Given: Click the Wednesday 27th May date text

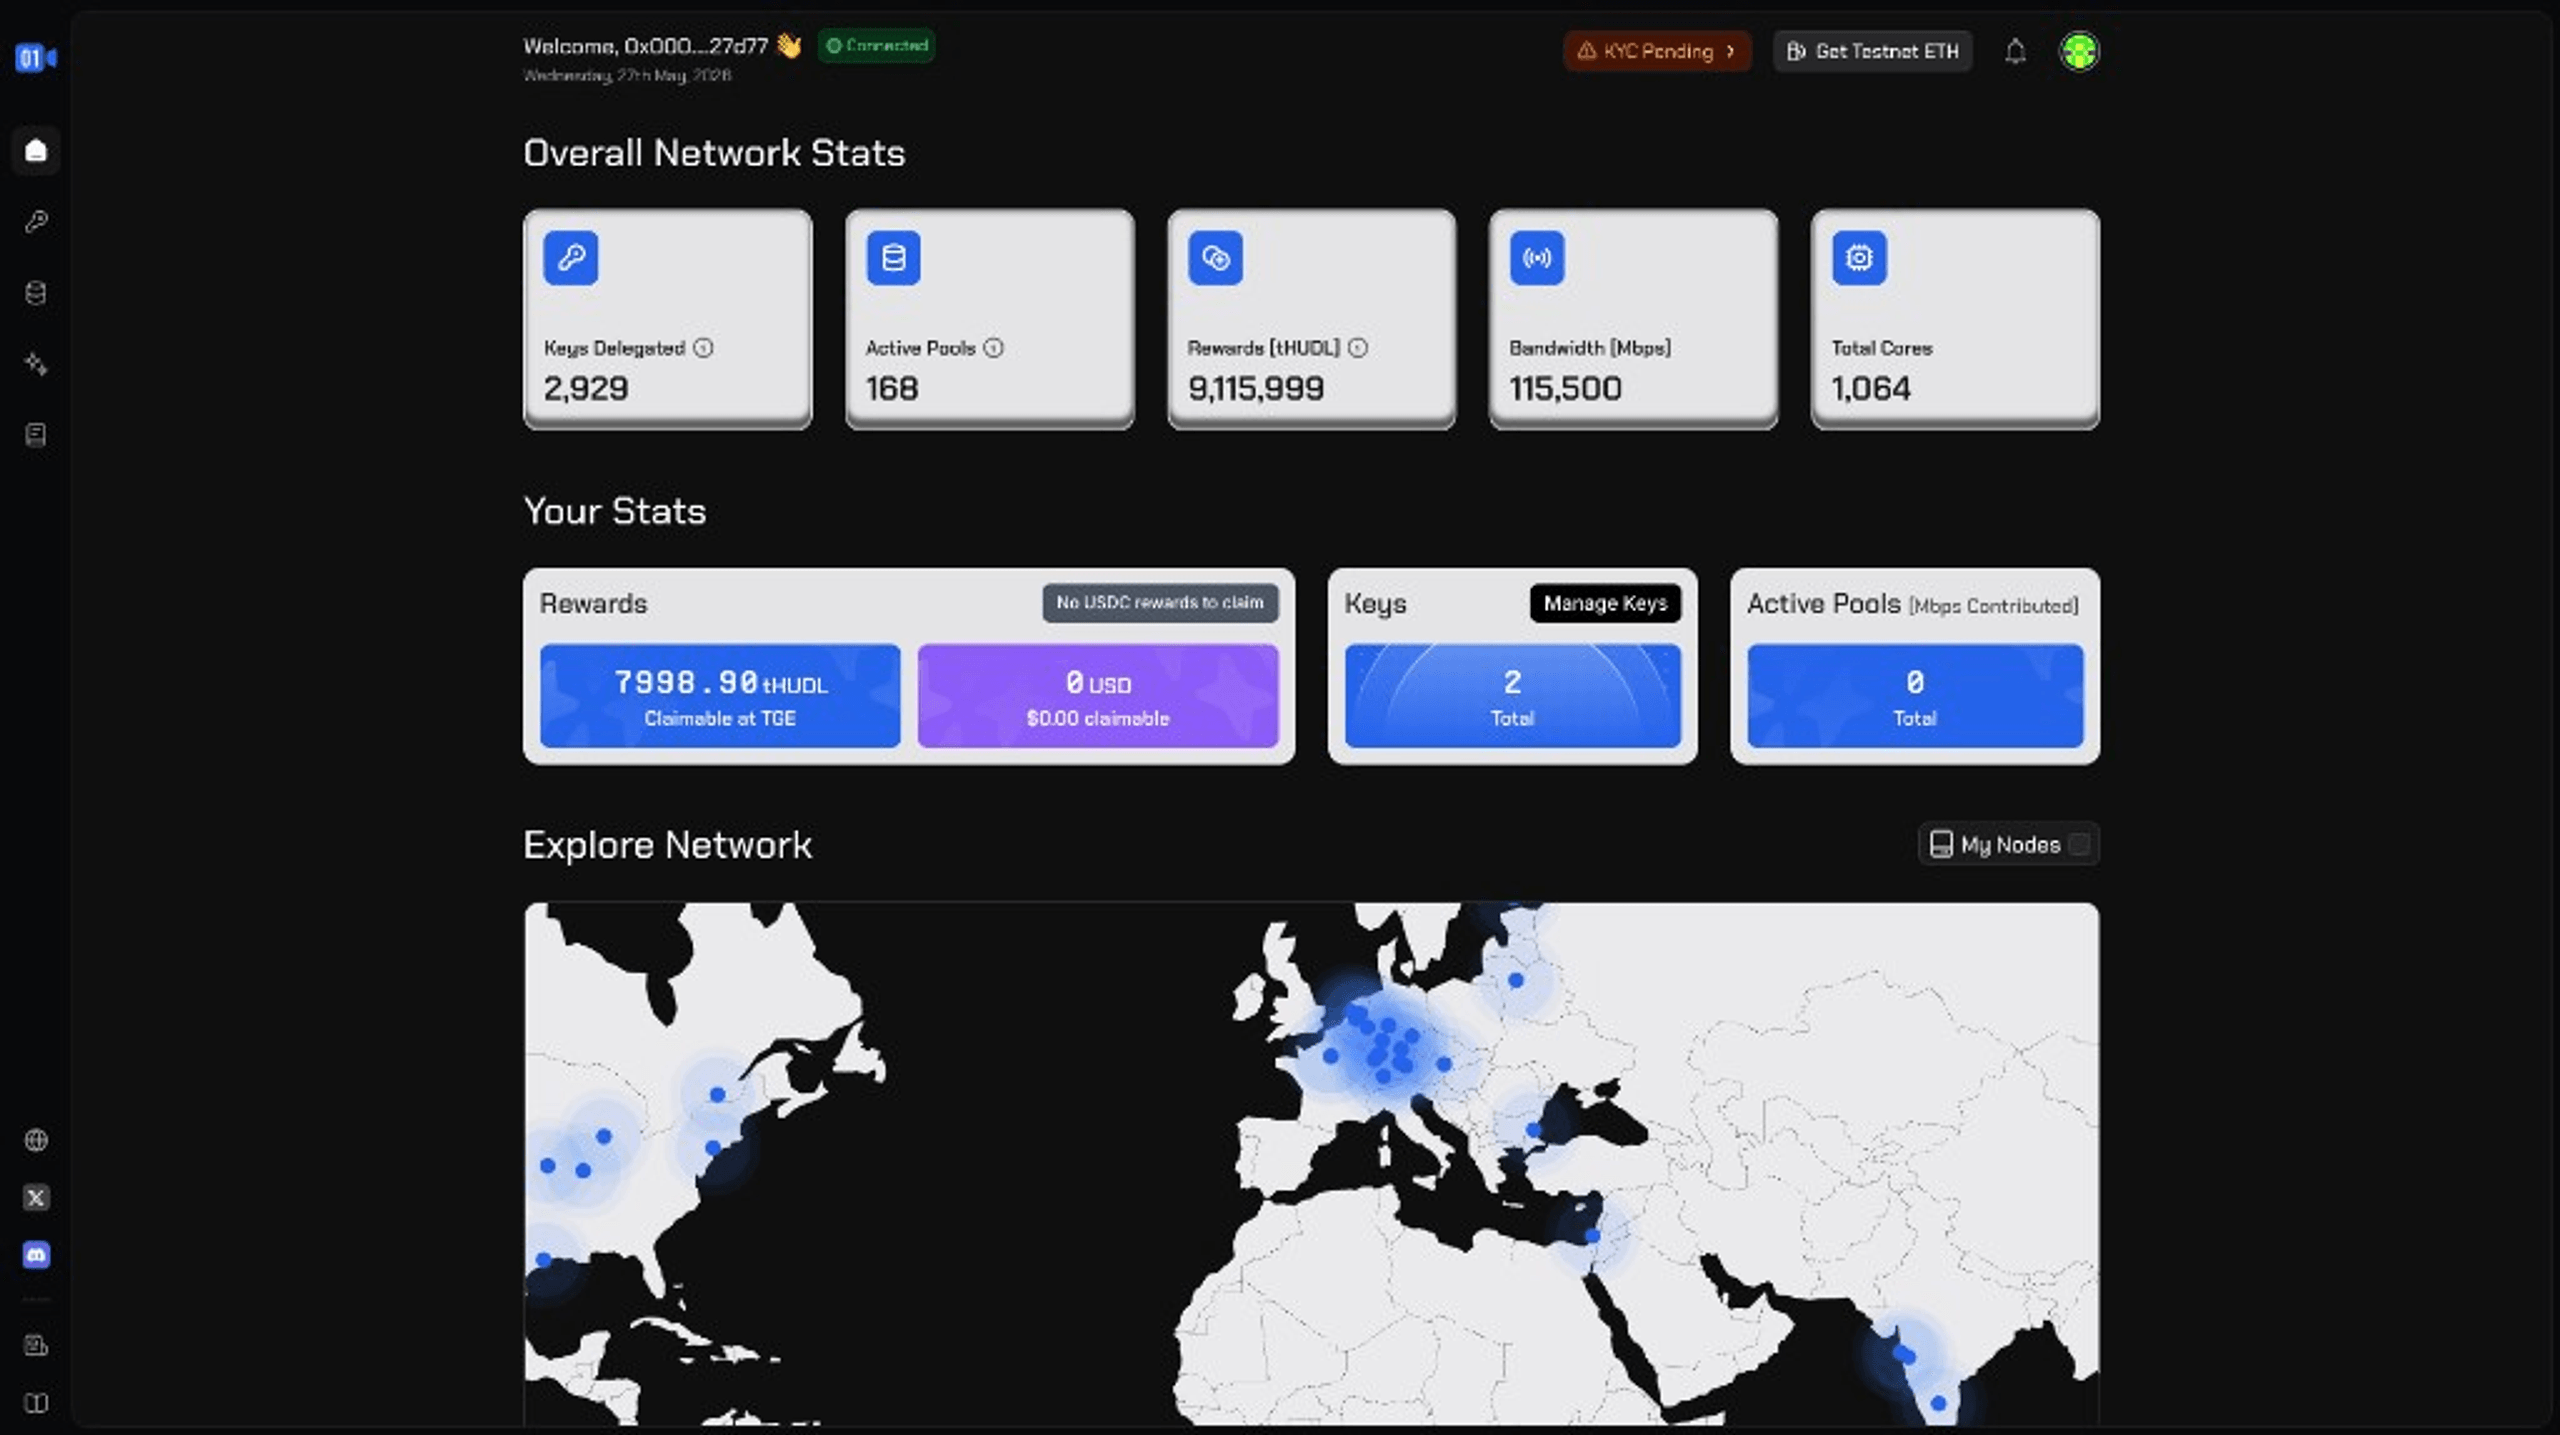Looking at the screenshot, I should click(627, 76).
